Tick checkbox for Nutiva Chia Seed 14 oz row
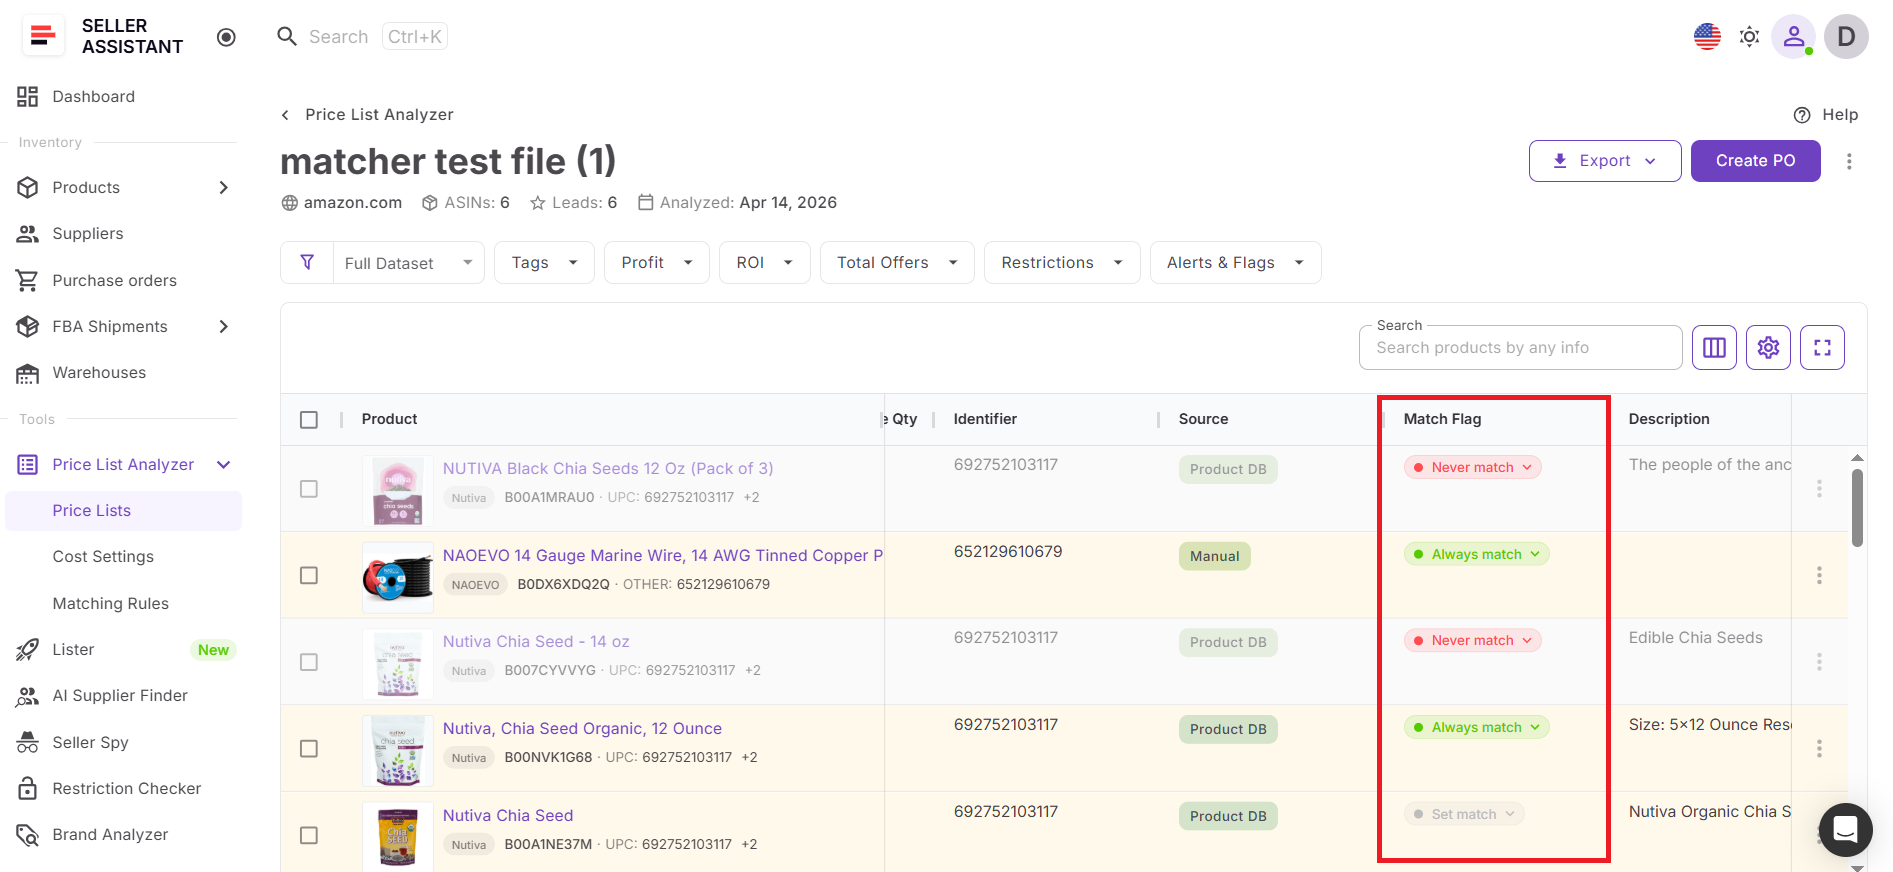This screenshot has width=1893, height=872. (309, 663)
